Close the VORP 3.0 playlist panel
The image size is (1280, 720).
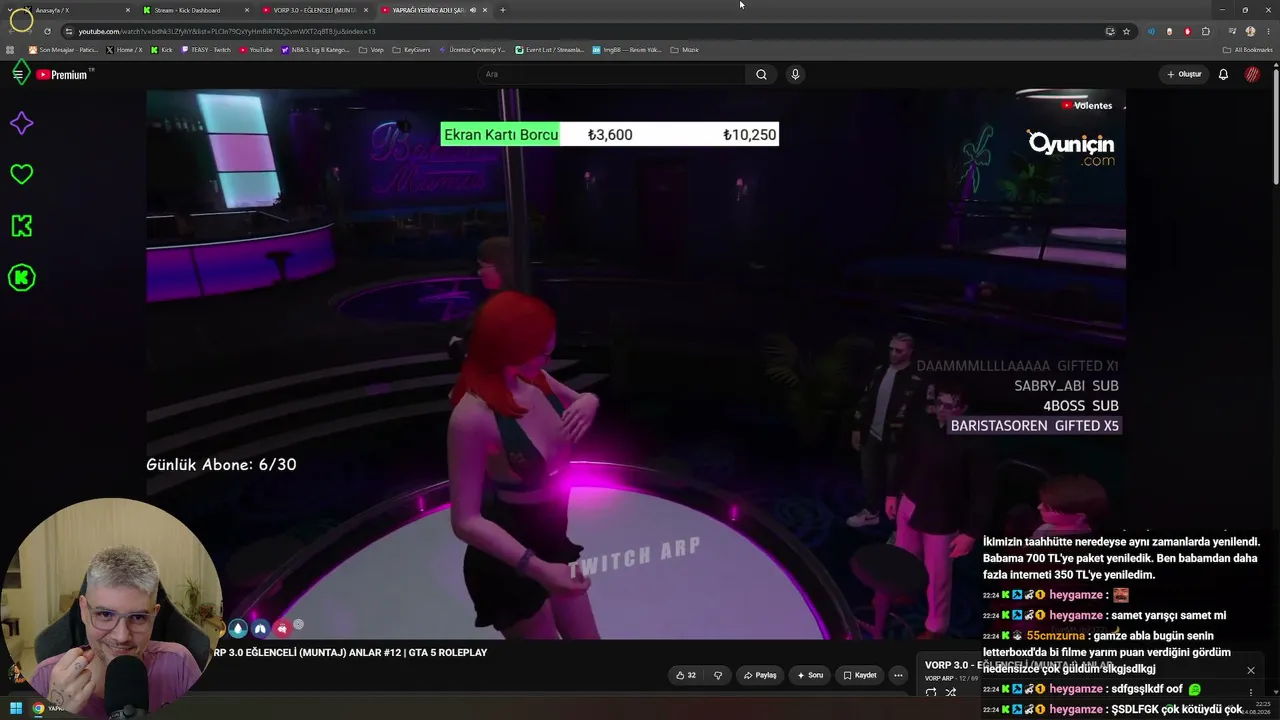coord(1250,670)
